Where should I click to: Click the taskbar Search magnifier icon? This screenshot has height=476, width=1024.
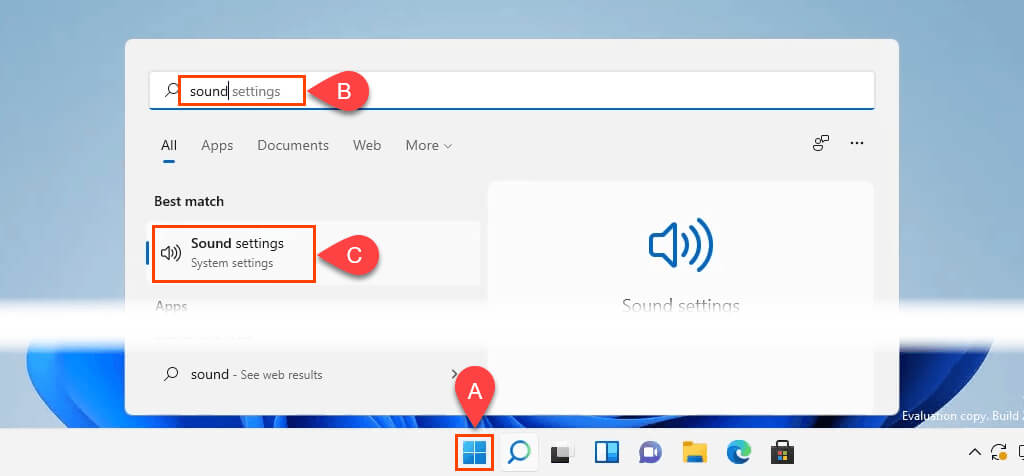[519, 452]
